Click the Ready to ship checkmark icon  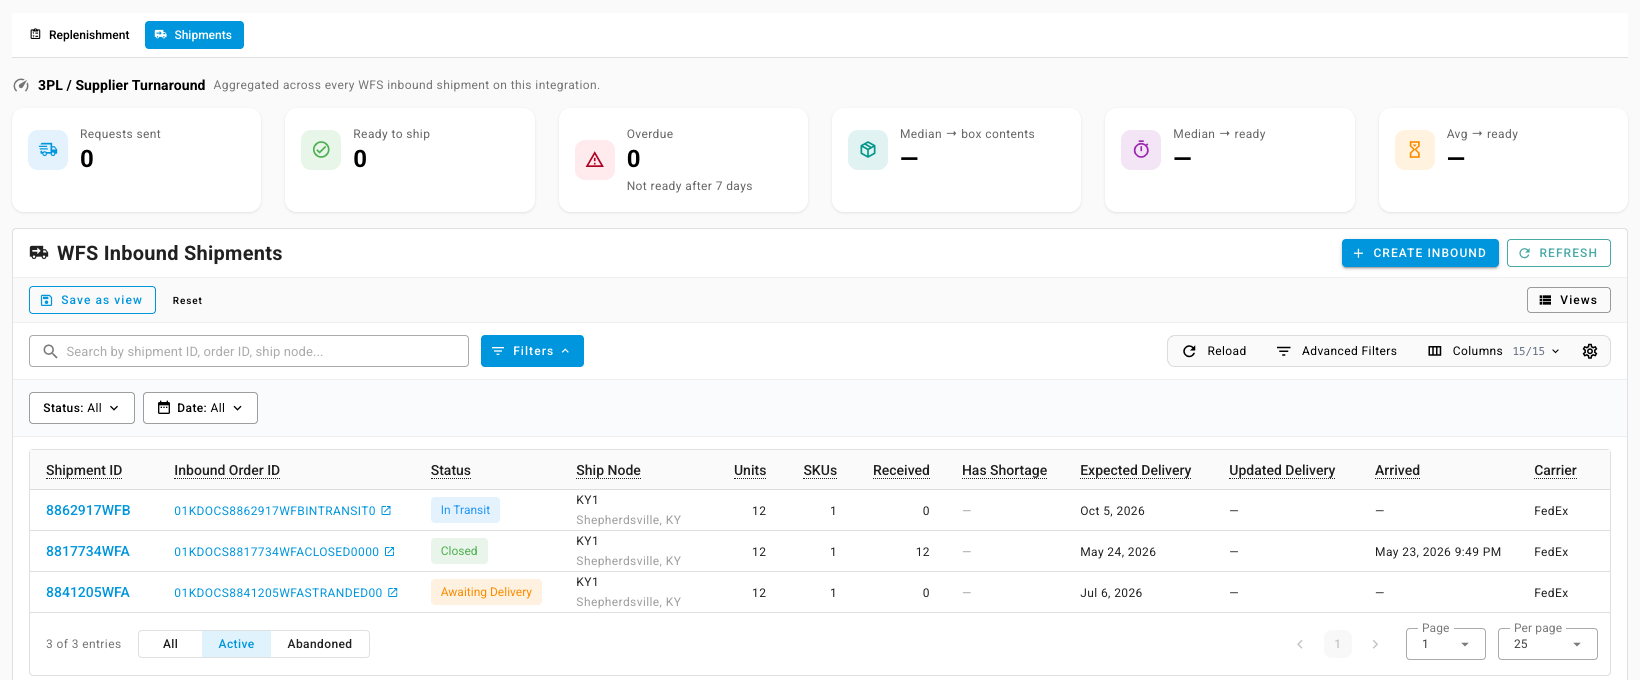[321, 150]
